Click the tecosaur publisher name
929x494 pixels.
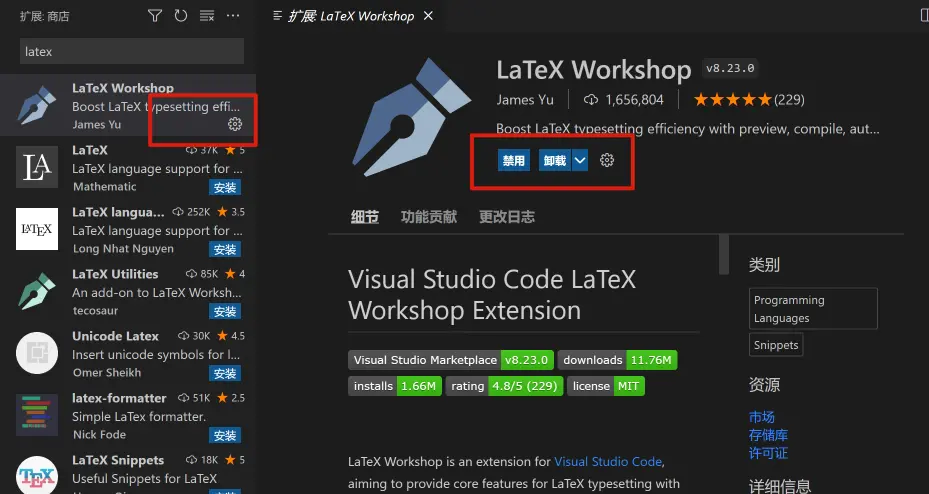[x=95, y=310]
